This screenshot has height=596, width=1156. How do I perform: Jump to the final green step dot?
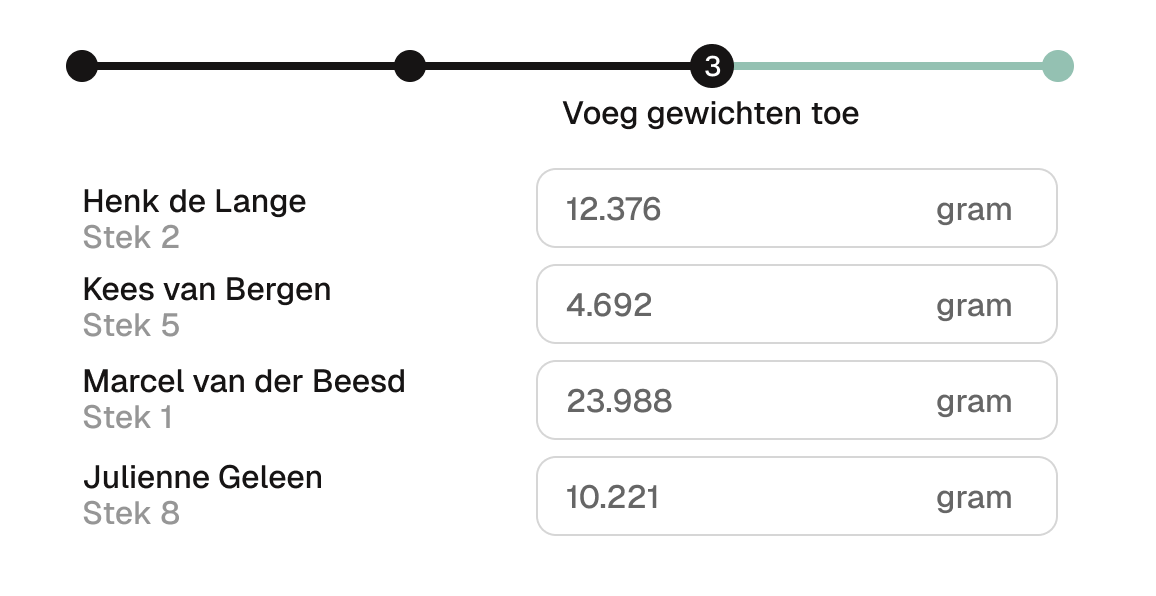click(x=1057, y=67)
